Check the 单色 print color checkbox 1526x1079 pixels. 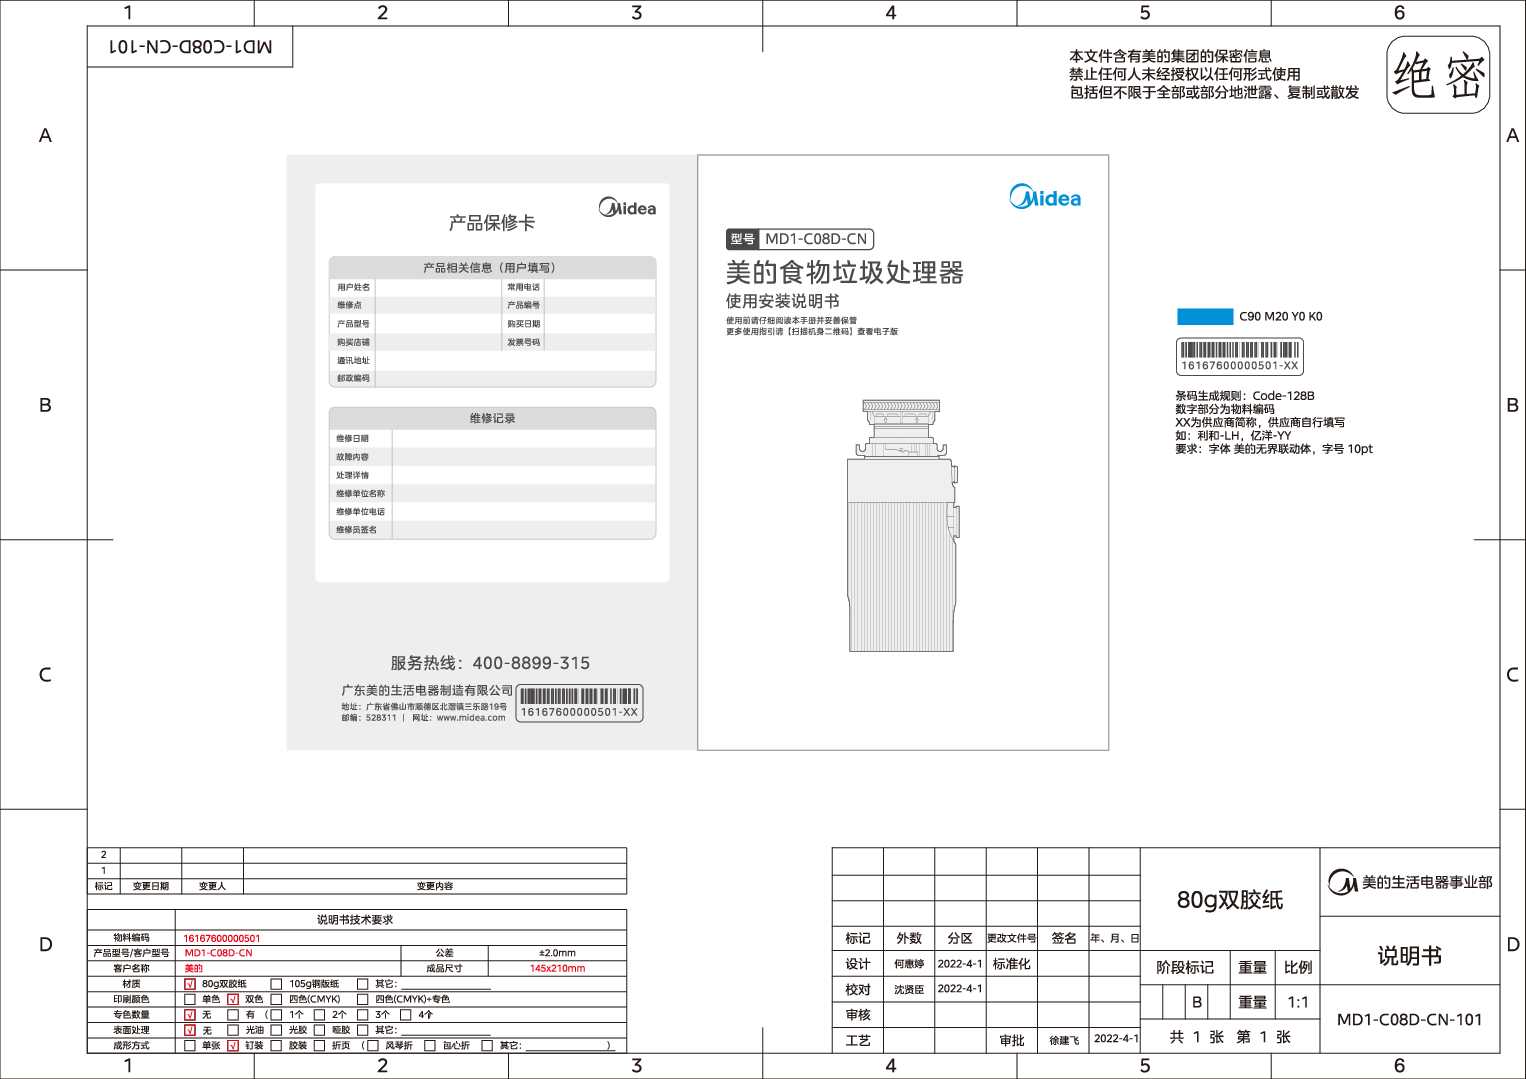pos(190,999)
